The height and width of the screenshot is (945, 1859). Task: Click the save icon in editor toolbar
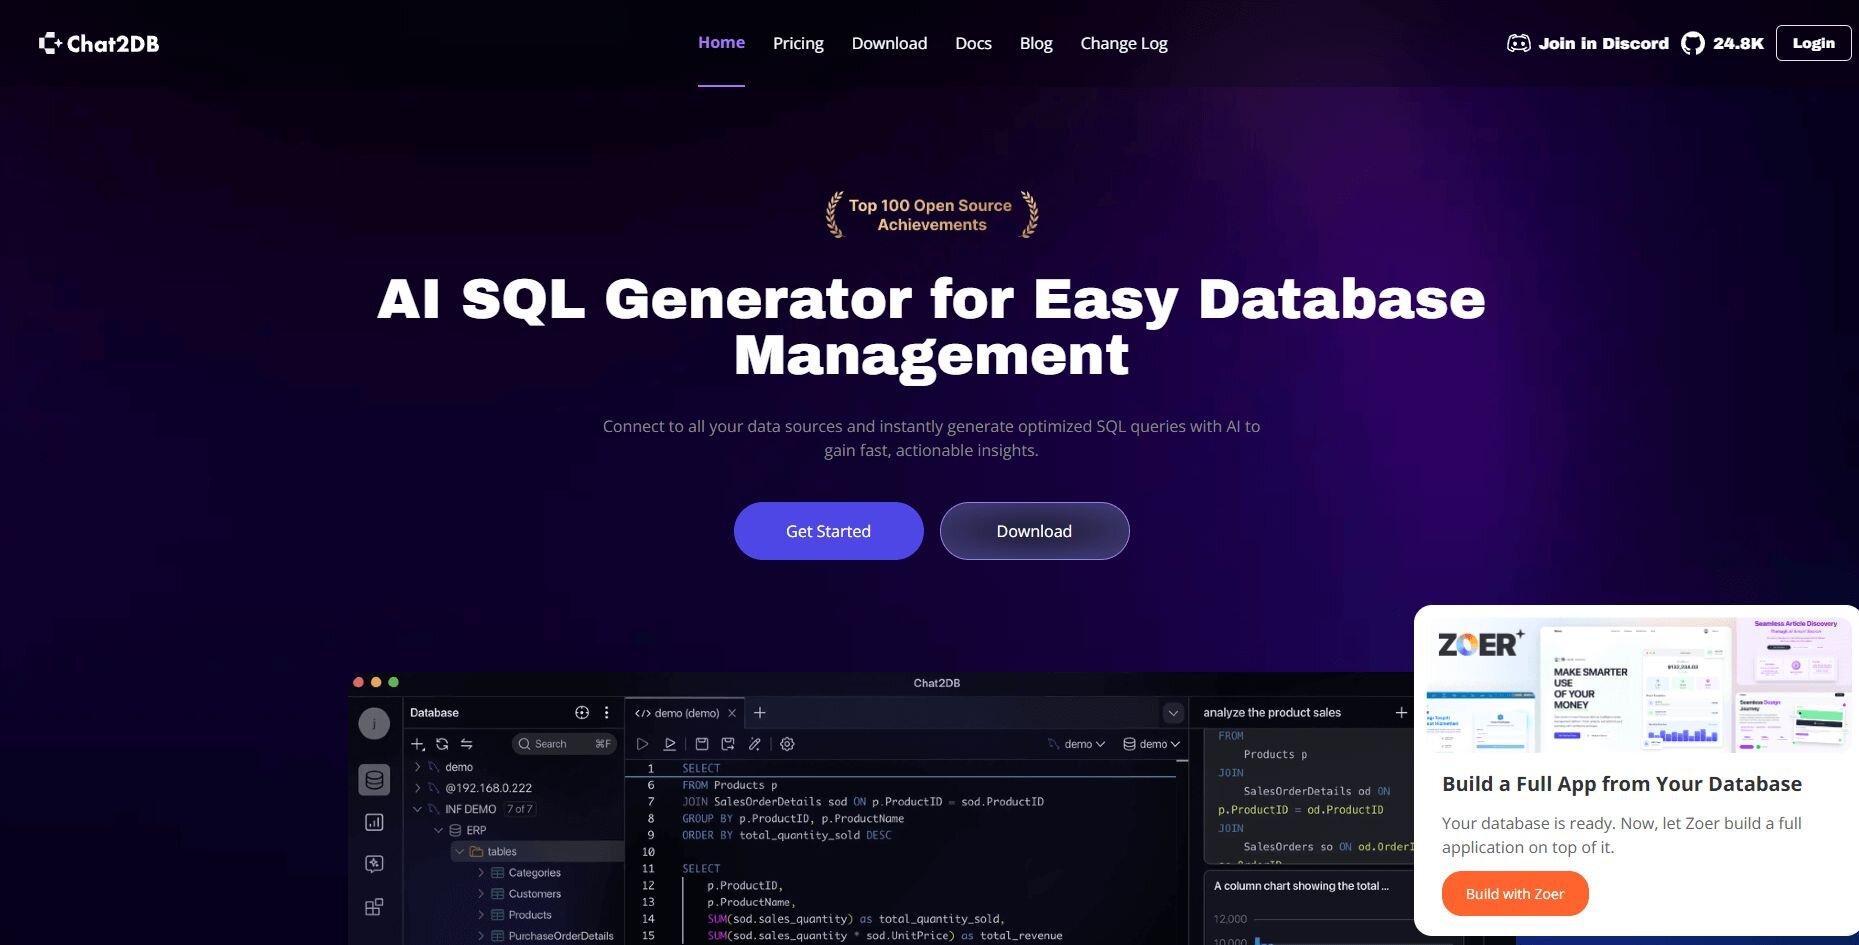point(702,744)
